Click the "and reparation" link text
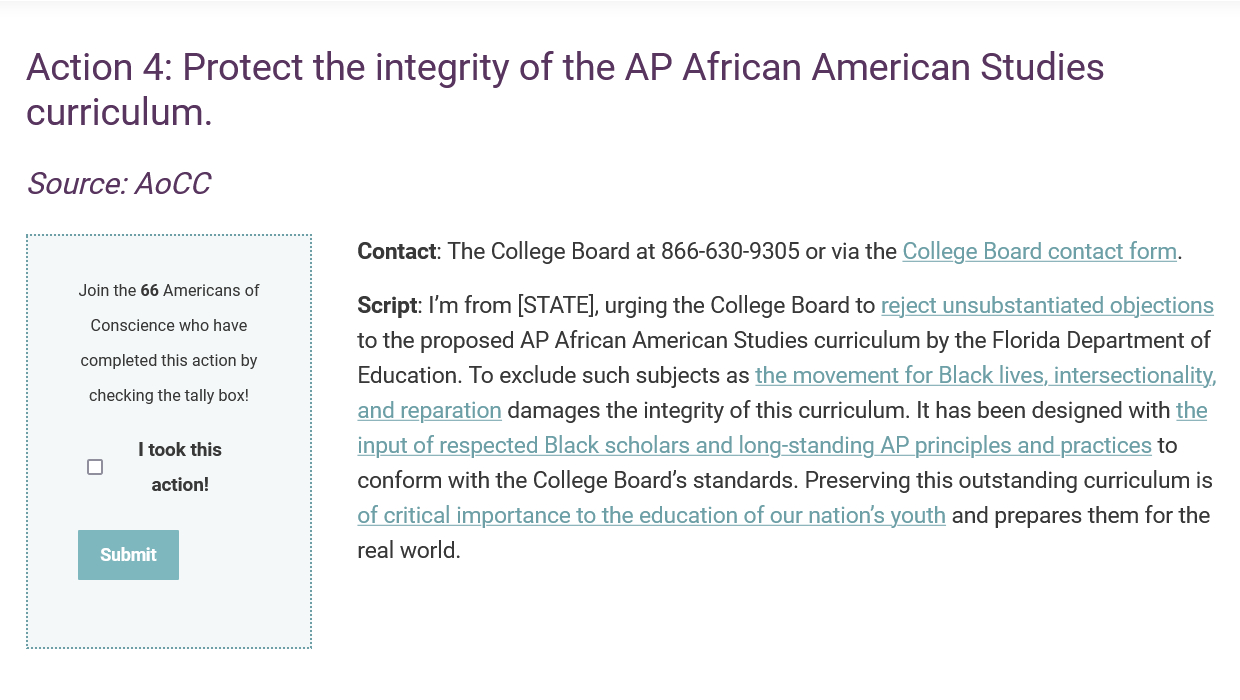This screenshot has width=1240, height=700. [x=430, y=410]
